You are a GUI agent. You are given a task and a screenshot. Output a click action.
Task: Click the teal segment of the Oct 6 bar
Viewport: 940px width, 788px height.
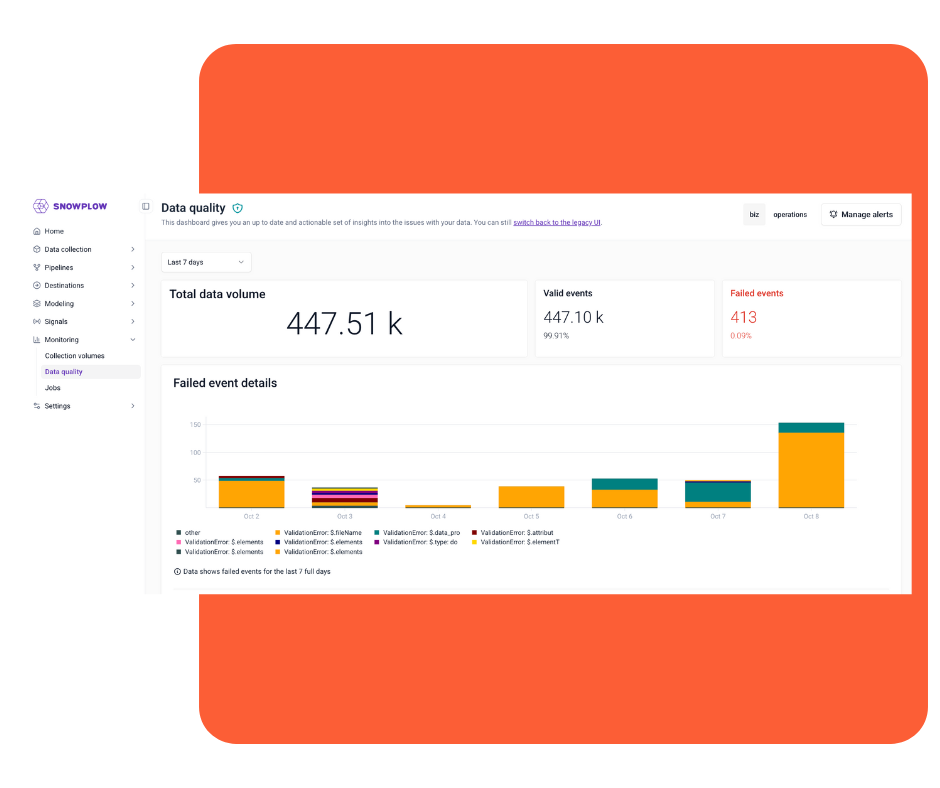pos(624,484)
